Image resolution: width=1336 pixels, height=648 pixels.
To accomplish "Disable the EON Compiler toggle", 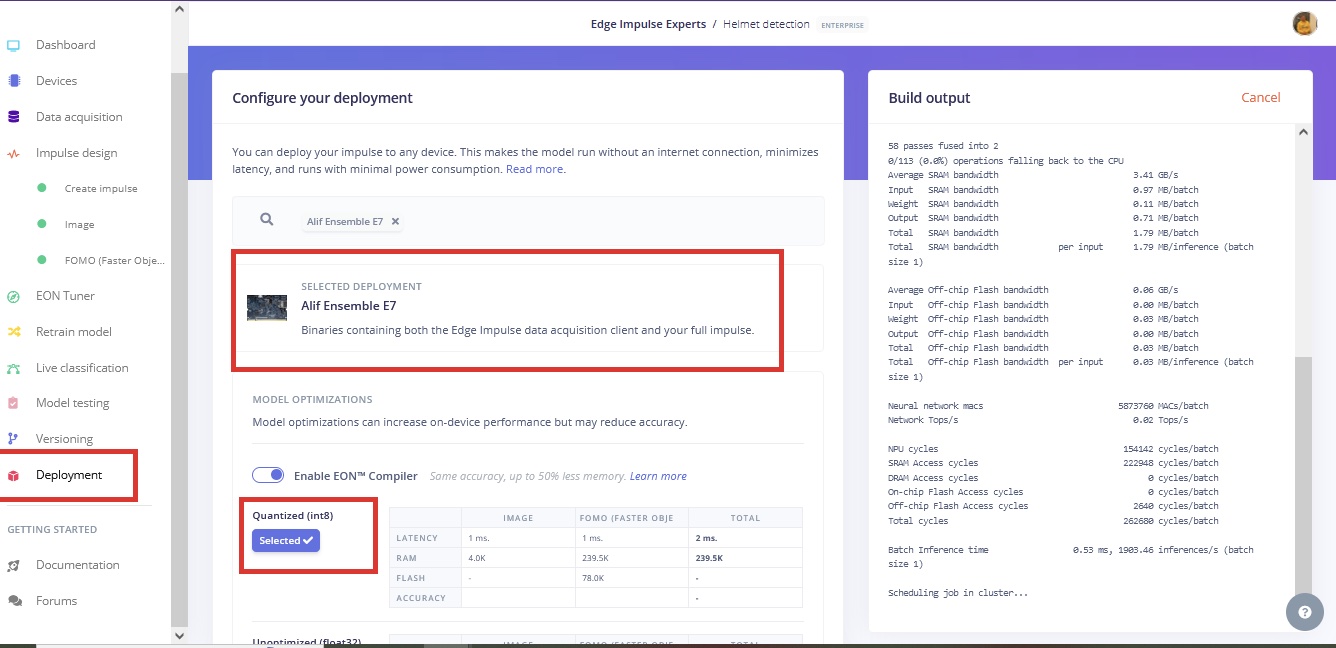I will pyautogui.click(x=268, y=475).
